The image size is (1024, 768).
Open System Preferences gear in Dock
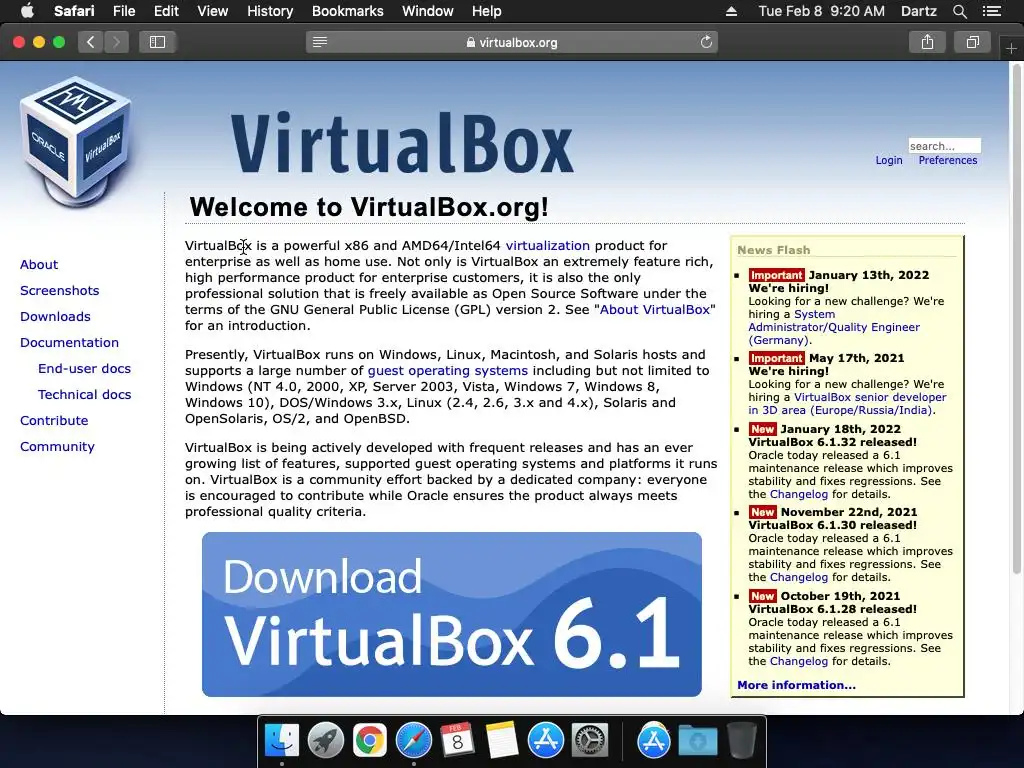click(x=590, y=741)
